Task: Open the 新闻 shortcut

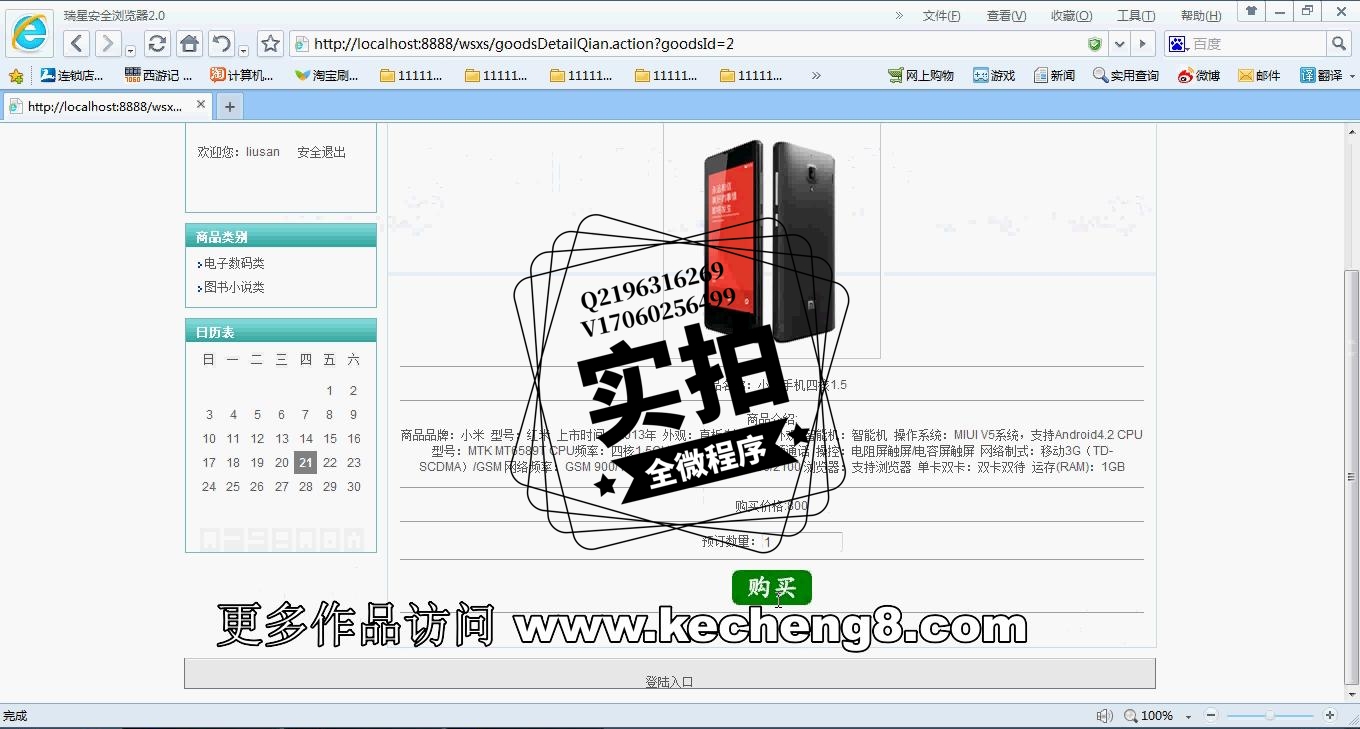Action: (1054, 75)
